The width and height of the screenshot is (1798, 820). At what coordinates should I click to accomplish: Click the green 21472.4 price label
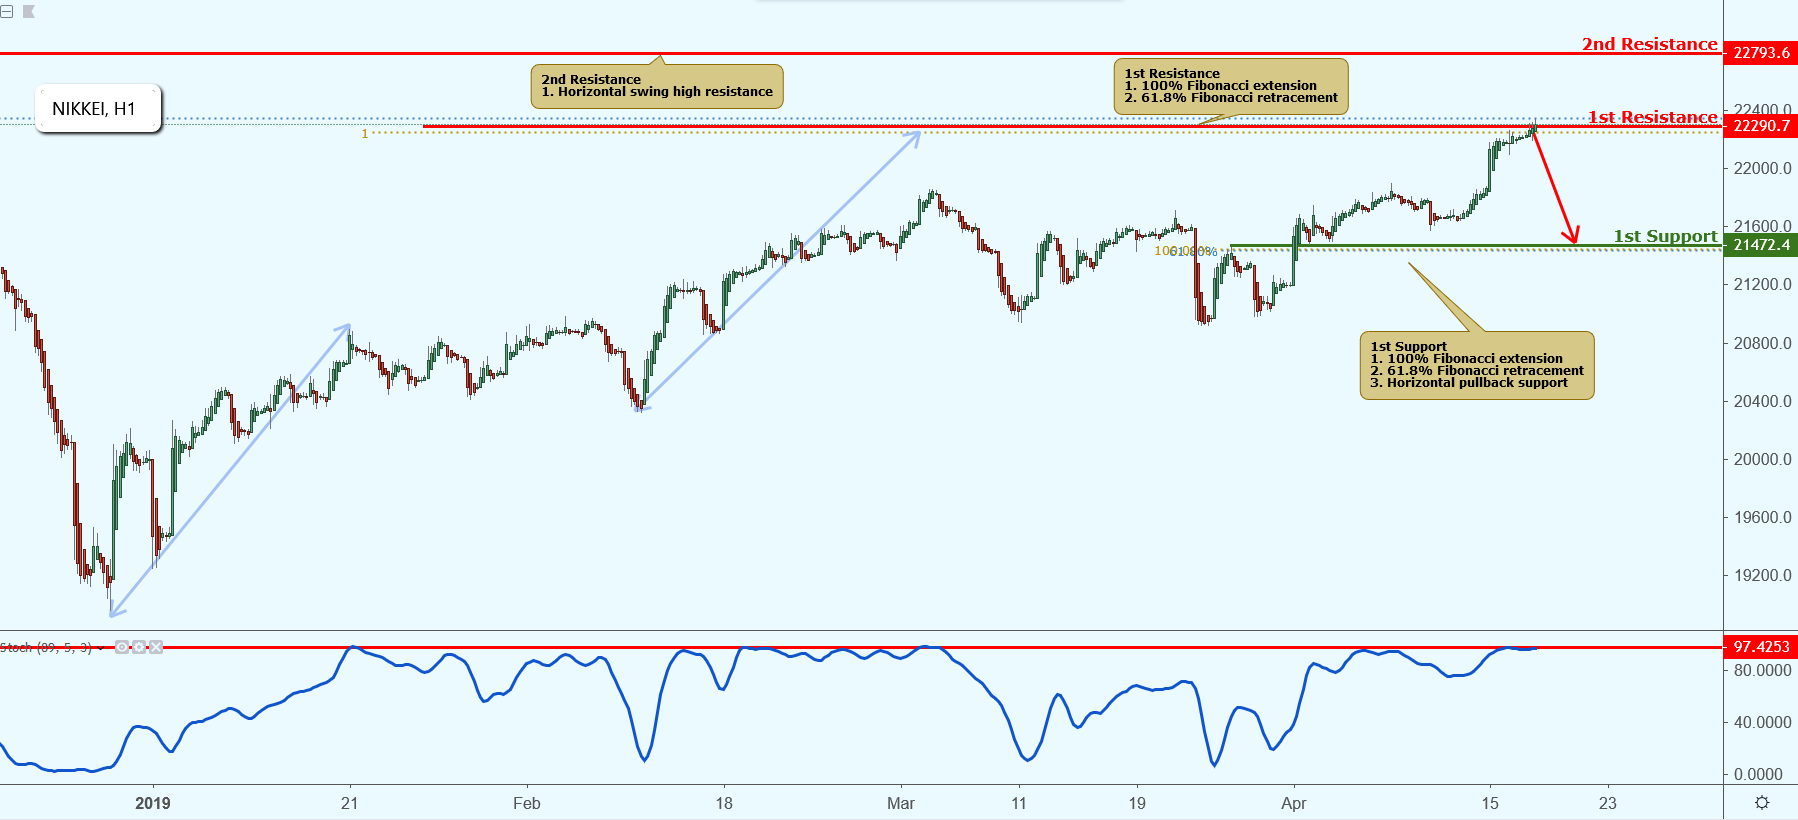(1761, 245)
